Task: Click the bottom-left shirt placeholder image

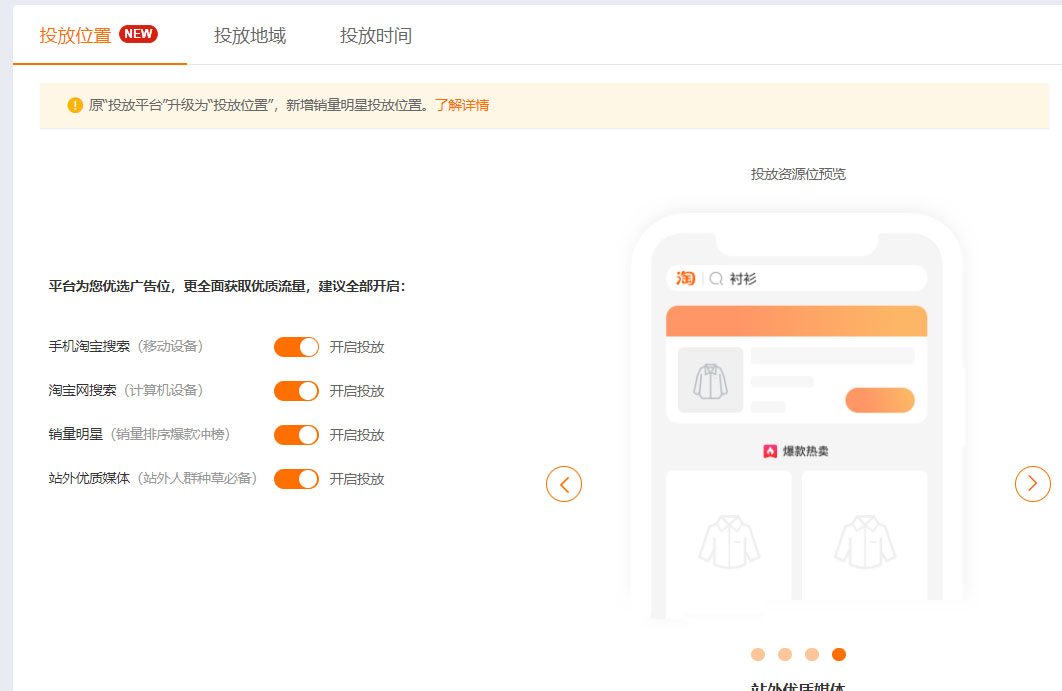Action: click(729, 541)
